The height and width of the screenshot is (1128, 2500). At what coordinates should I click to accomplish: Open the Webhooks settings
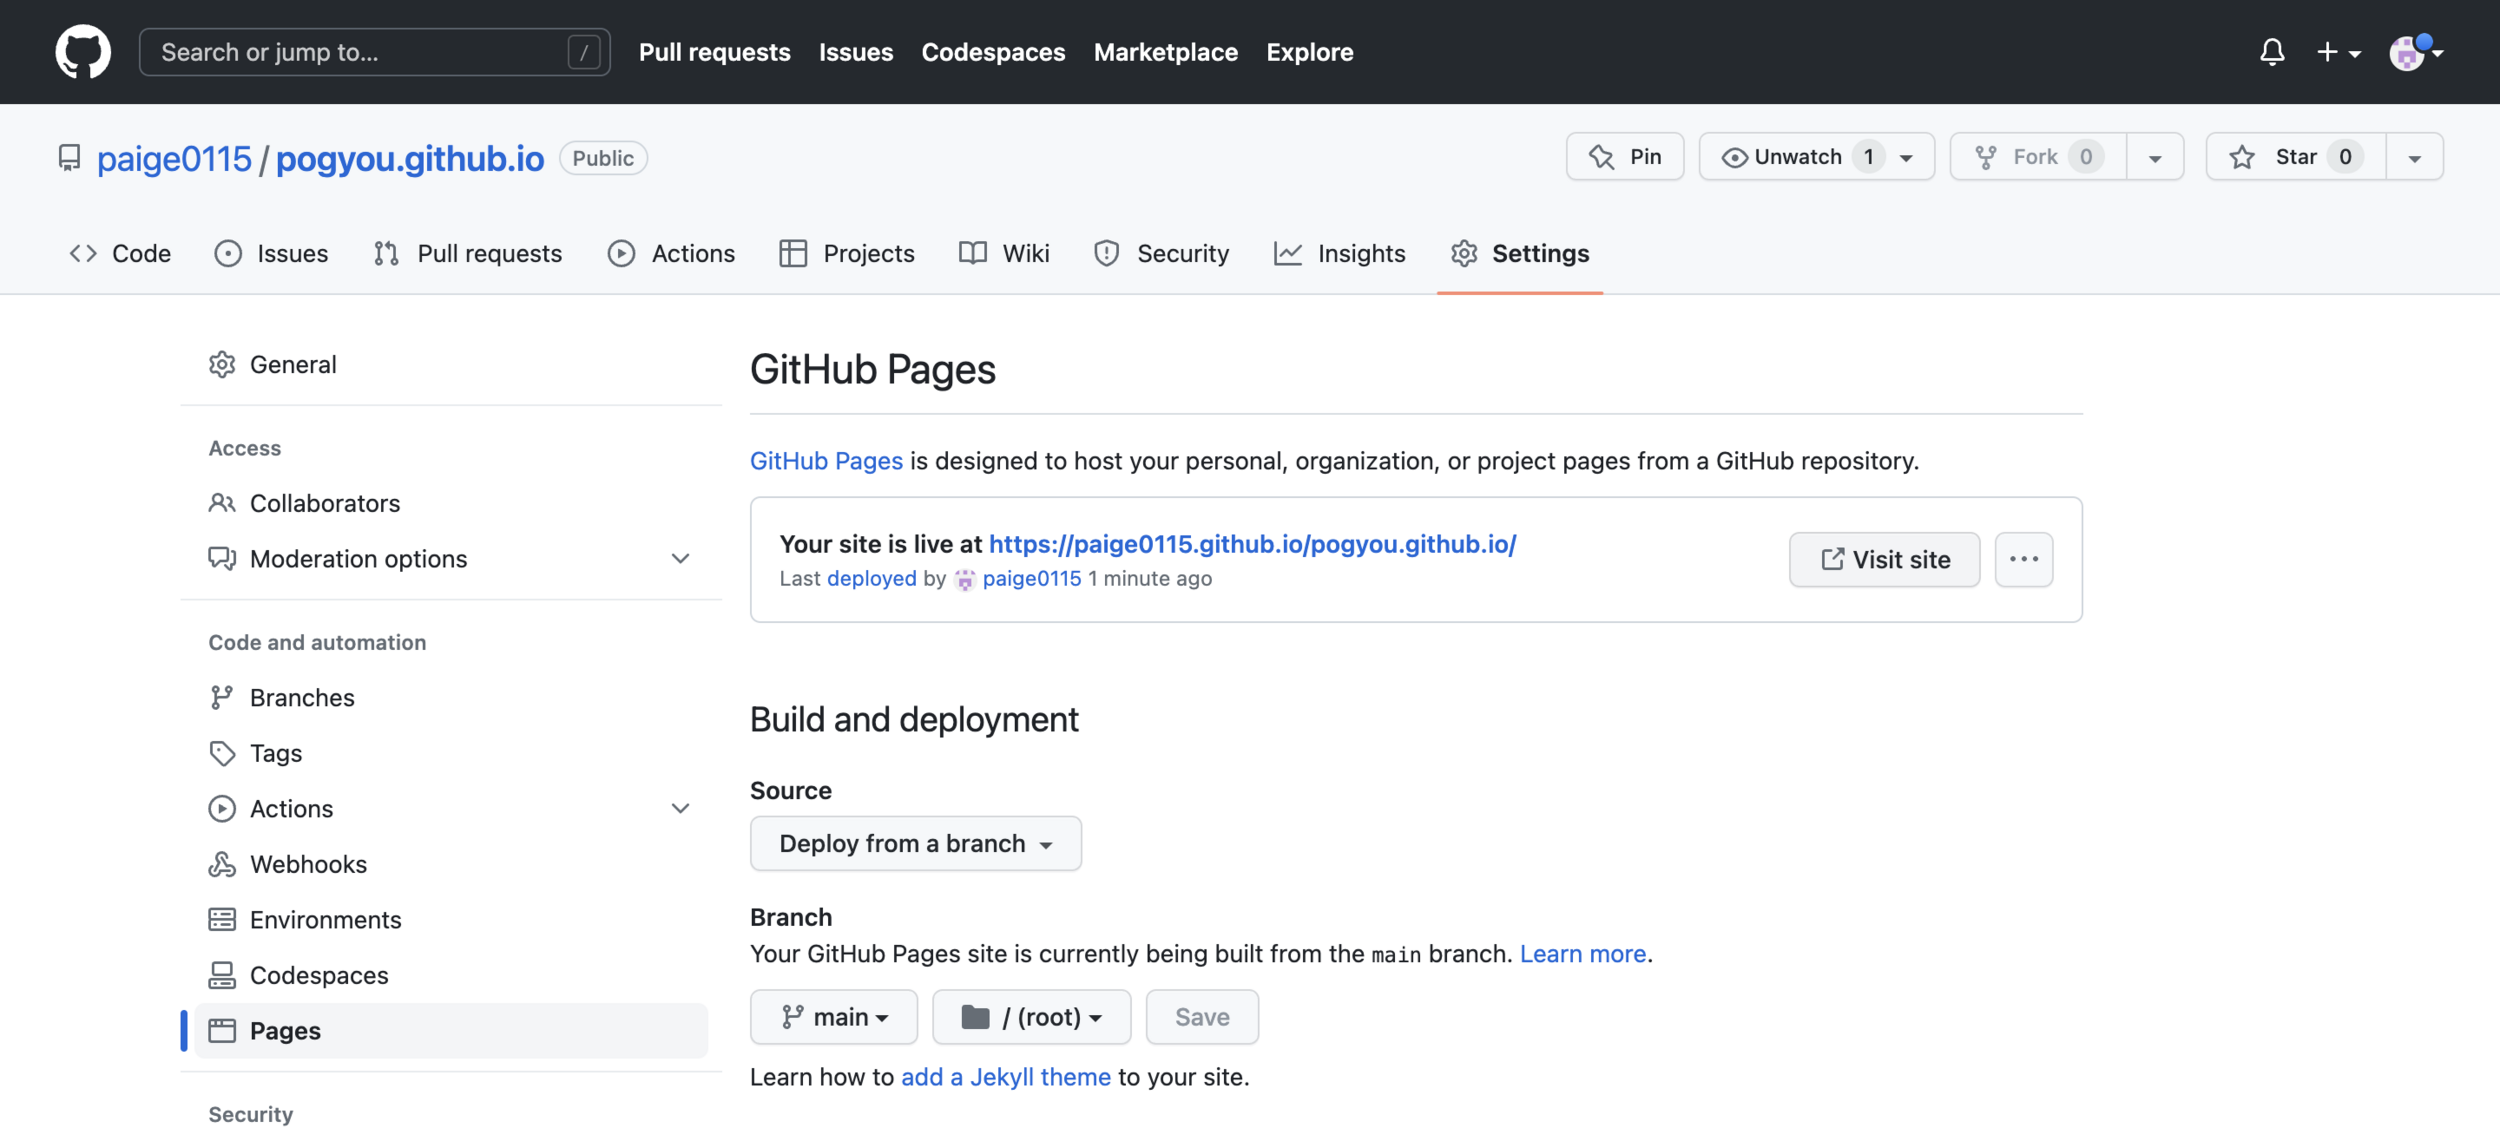tap(308, 864)
